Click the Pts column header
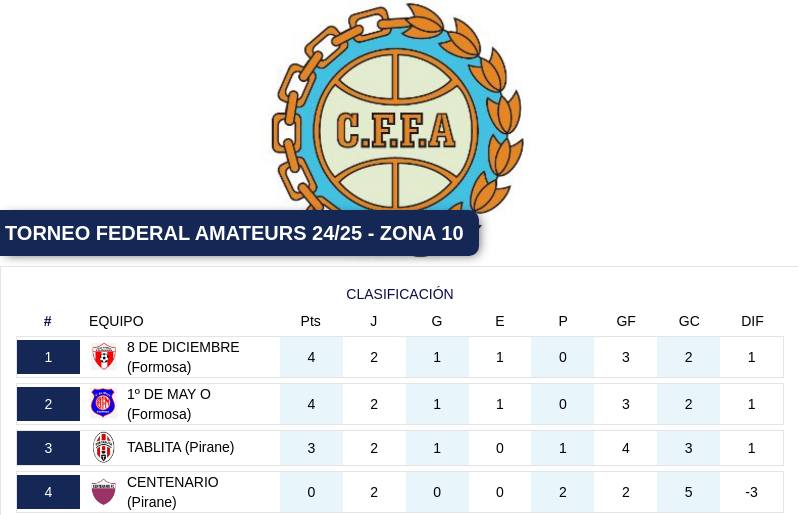This screenshot has height=515, width=798. 310,321
